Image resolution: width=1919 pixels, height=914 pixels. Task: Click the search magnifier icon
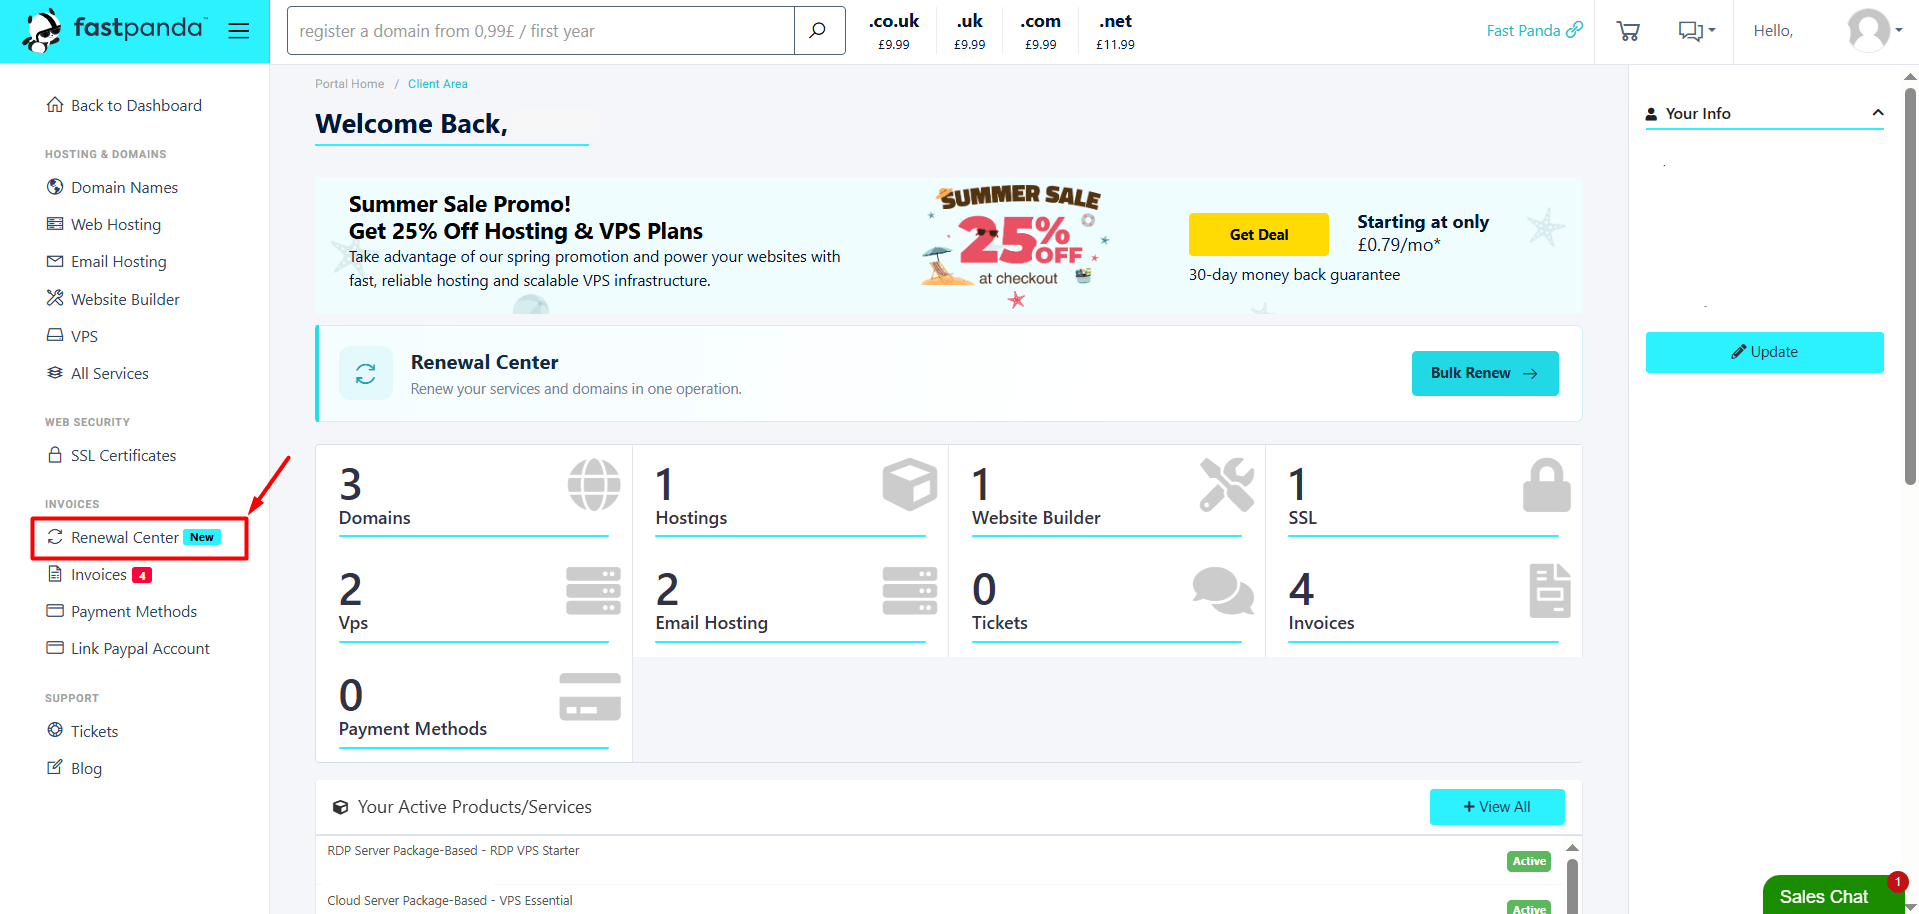point(818,31)
